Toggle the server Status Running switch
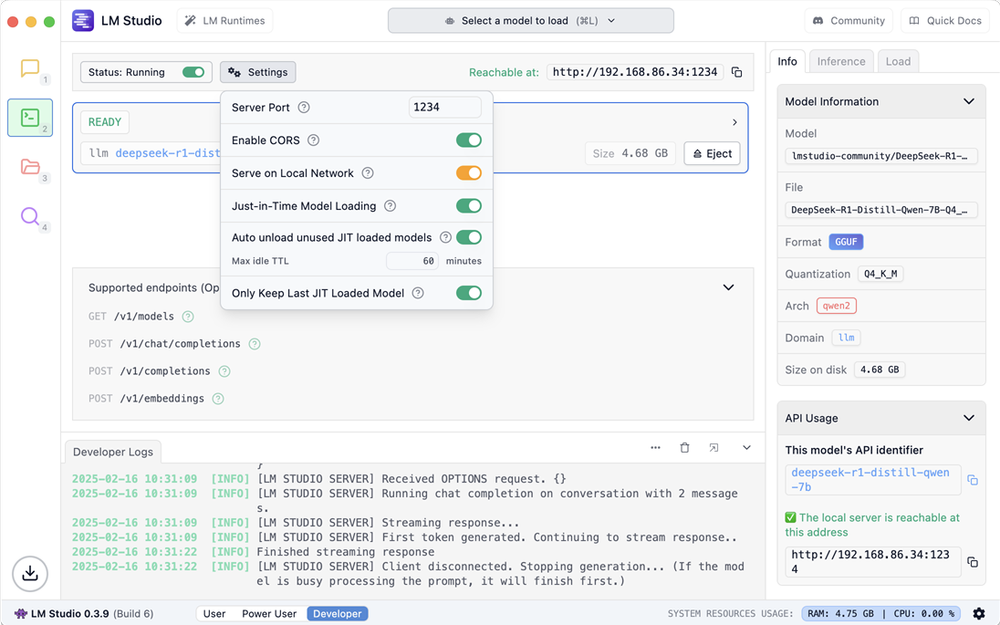1000x625 pixels. (x=193, y=72)
